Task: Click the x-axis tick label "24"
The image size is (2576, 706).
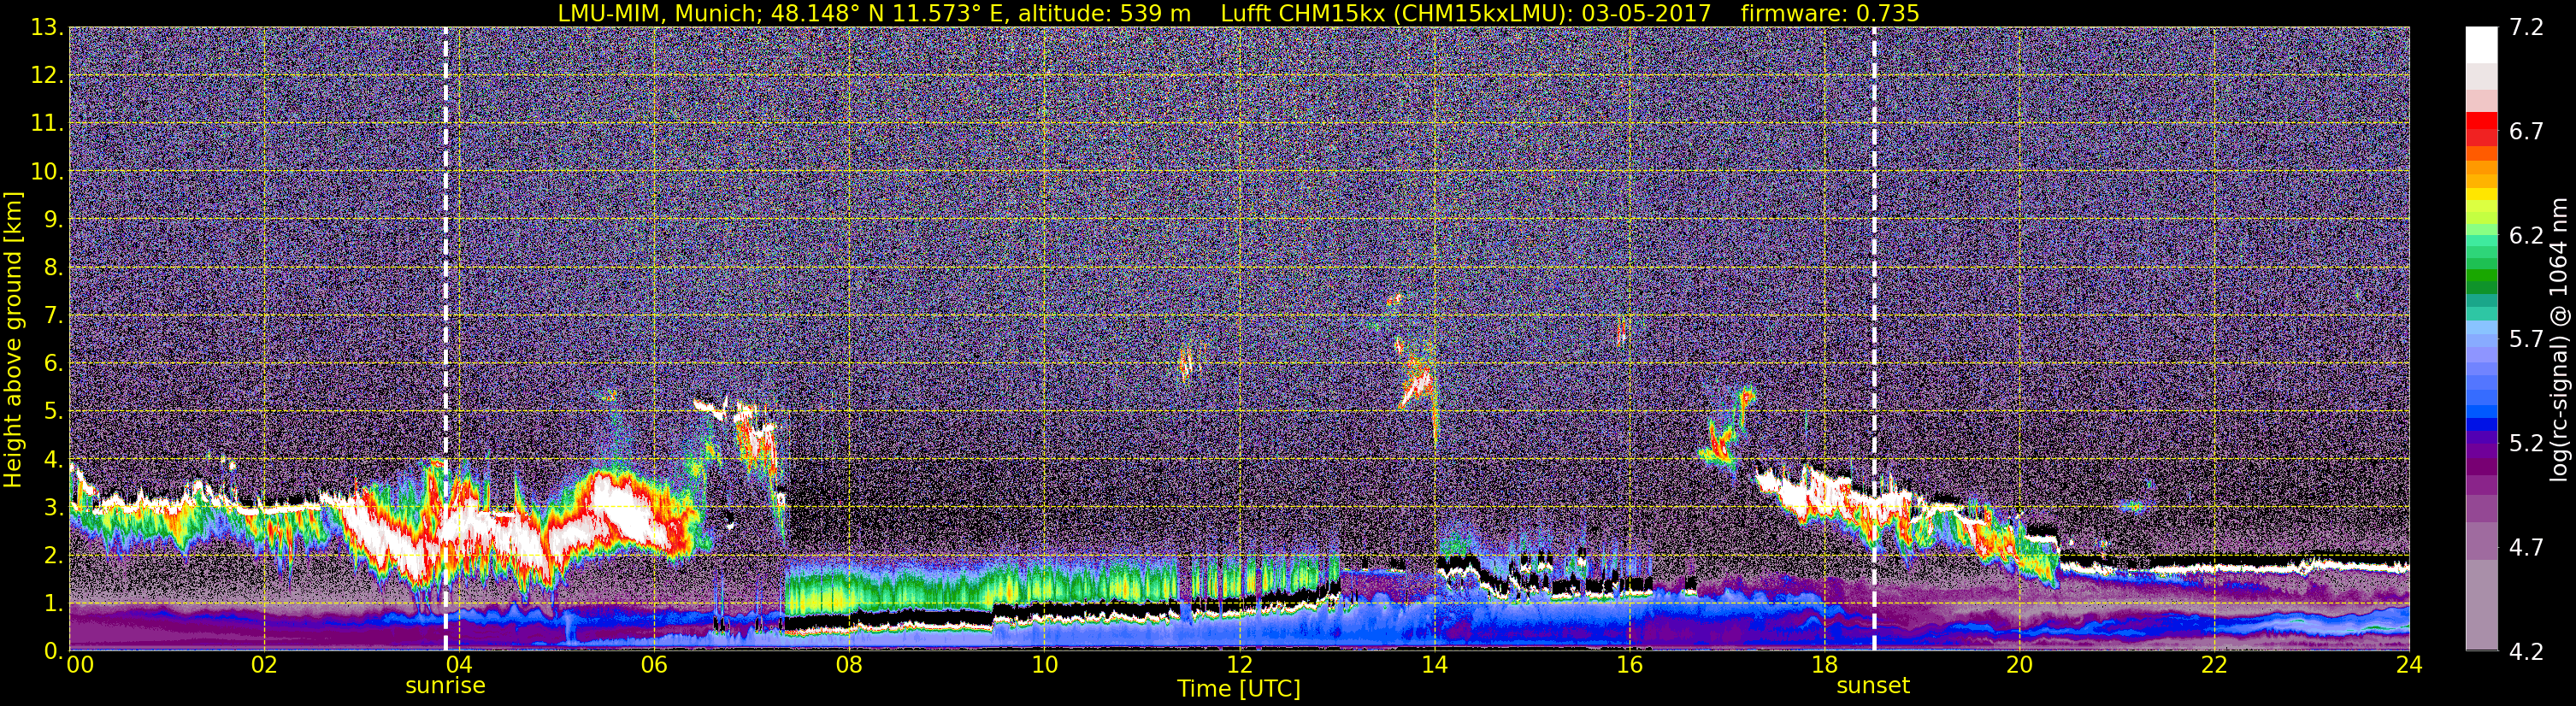Action: point(2408,666)
